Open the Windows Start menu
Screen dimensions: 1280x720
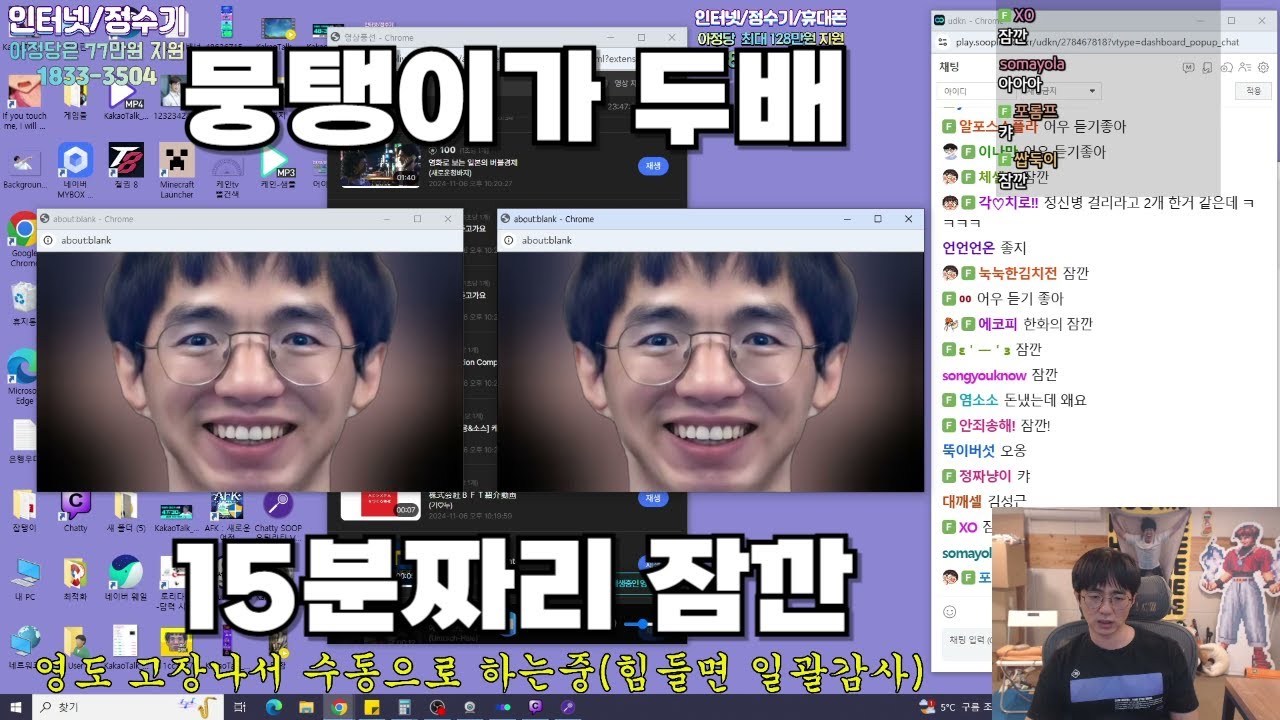click(x=15, y=707)
